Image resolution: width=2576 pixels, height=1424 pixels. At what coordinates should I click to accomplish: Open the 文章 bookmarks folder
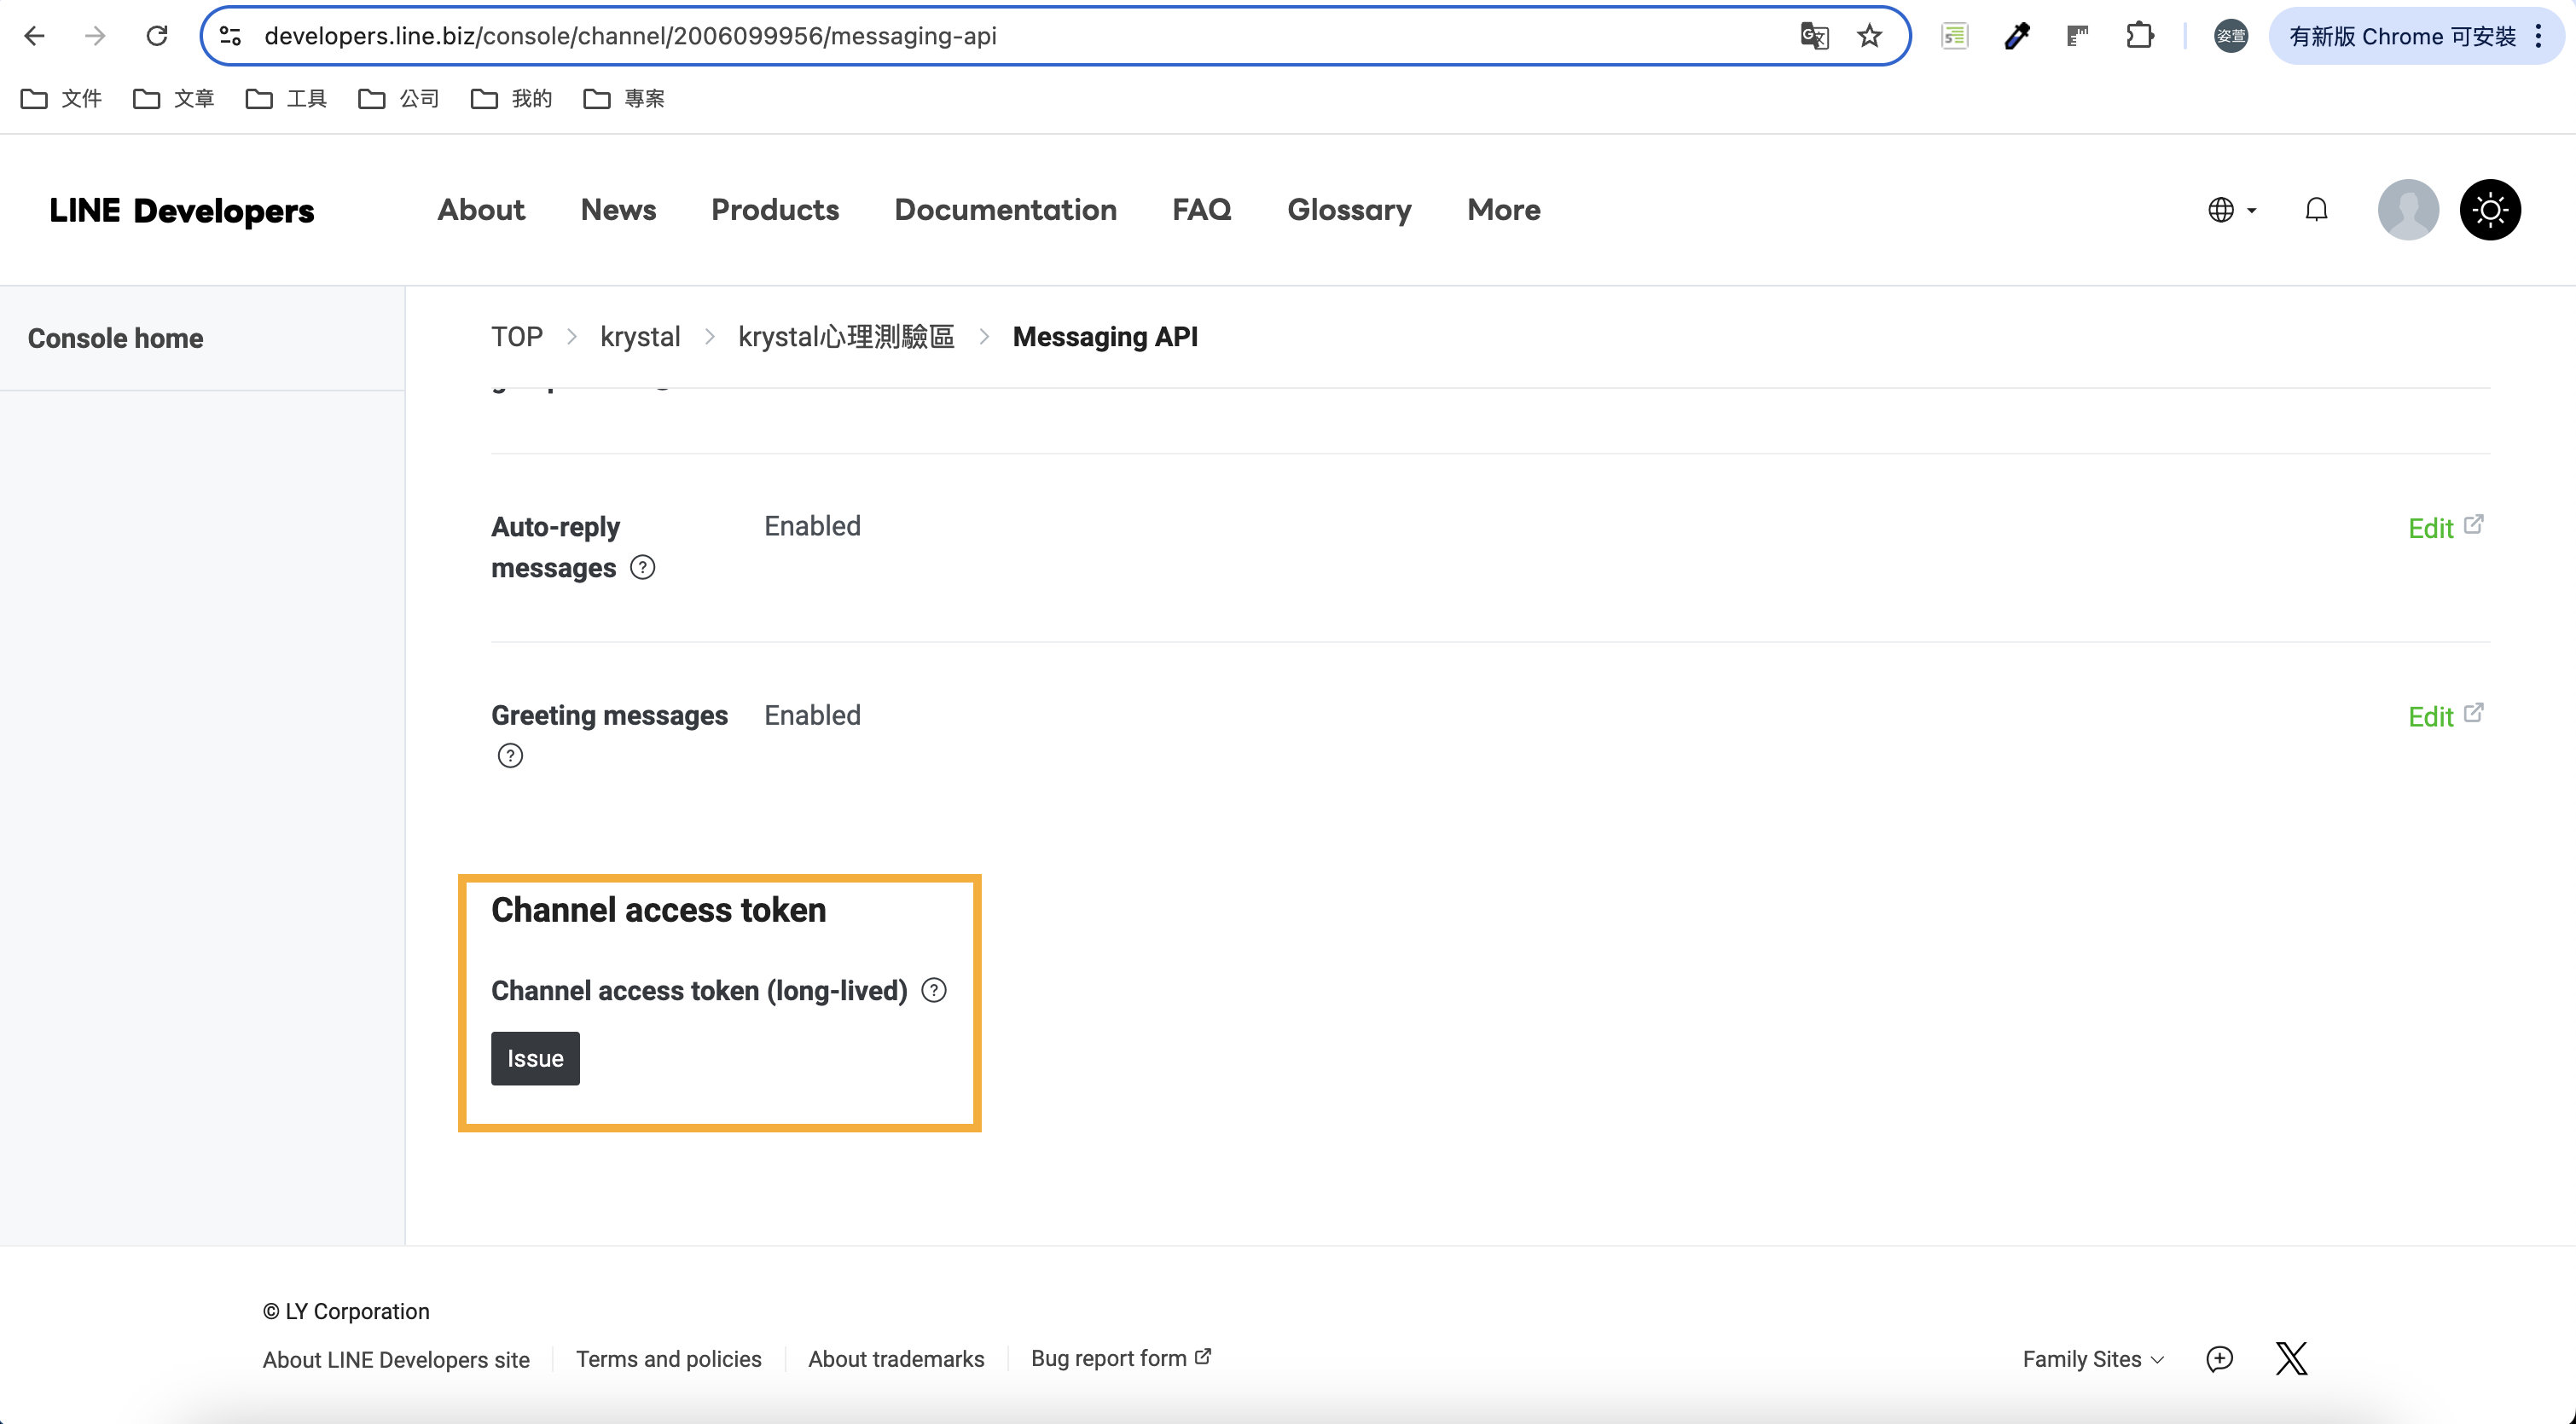click(x=174, y=98)
